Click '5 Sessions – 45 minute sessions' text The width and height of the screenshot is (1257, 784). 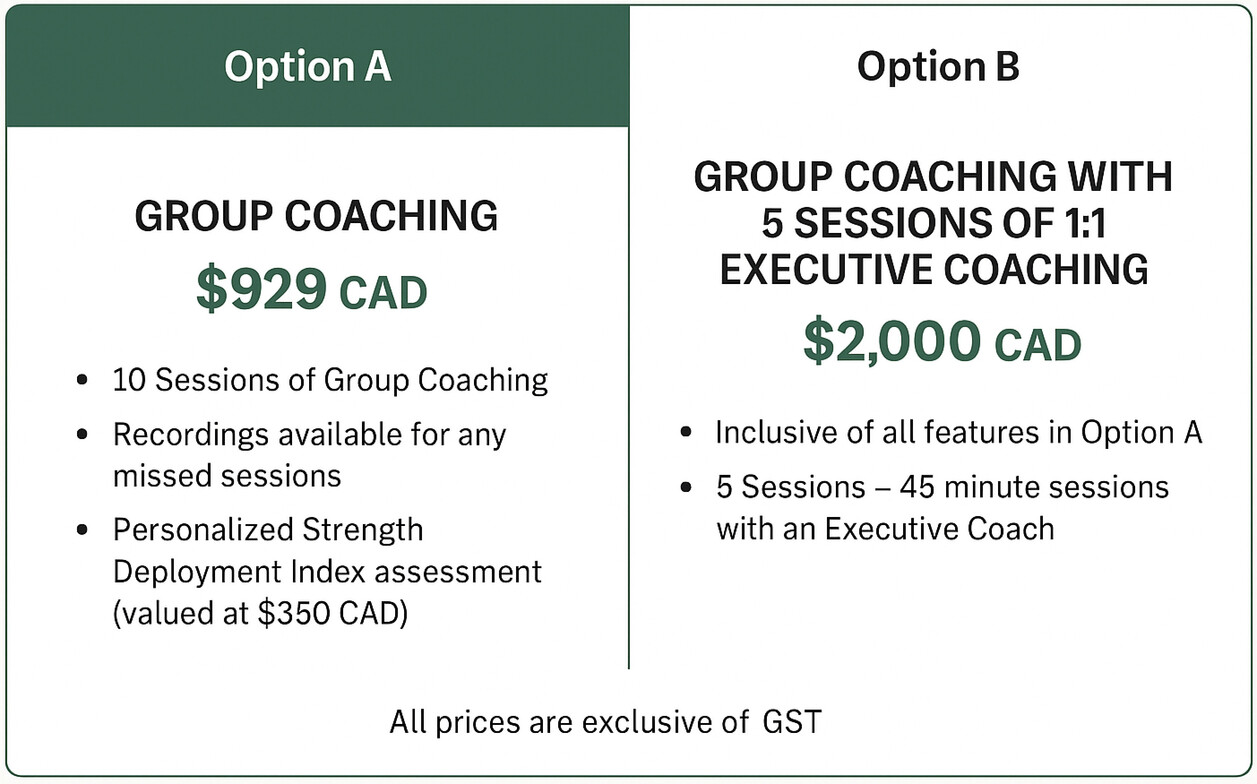[x=942, y=487]
